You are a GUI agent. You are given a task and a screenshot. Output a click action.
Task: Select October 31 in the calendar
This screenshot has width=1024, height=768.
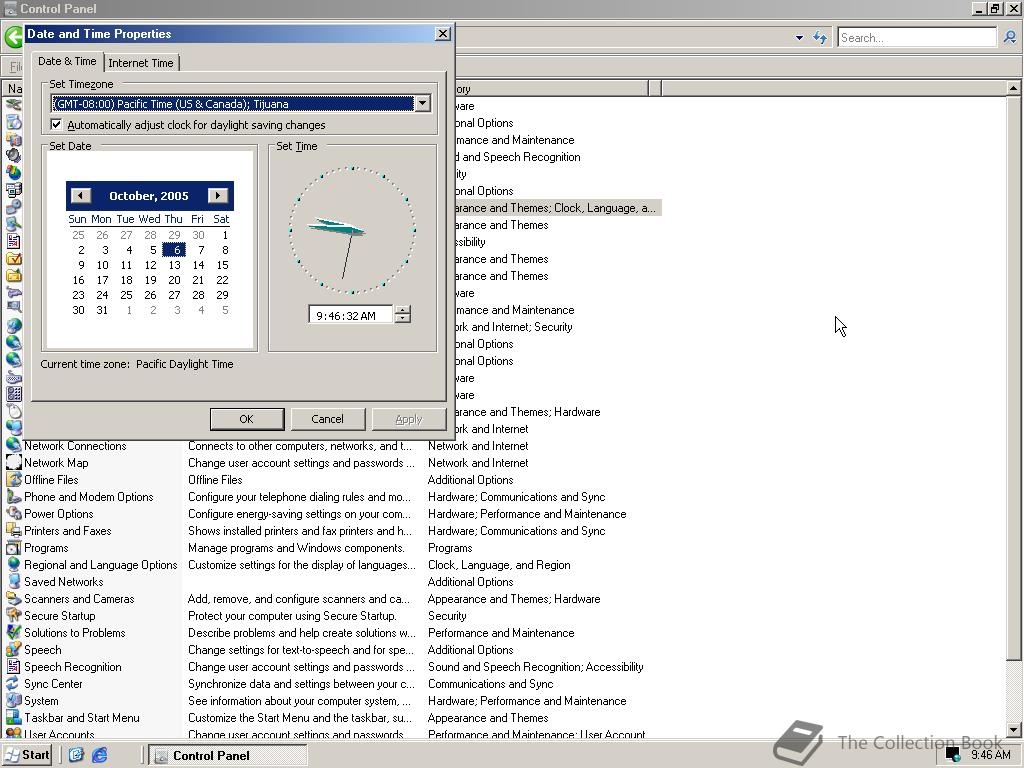pyautogui.click(x=103, y=310)
